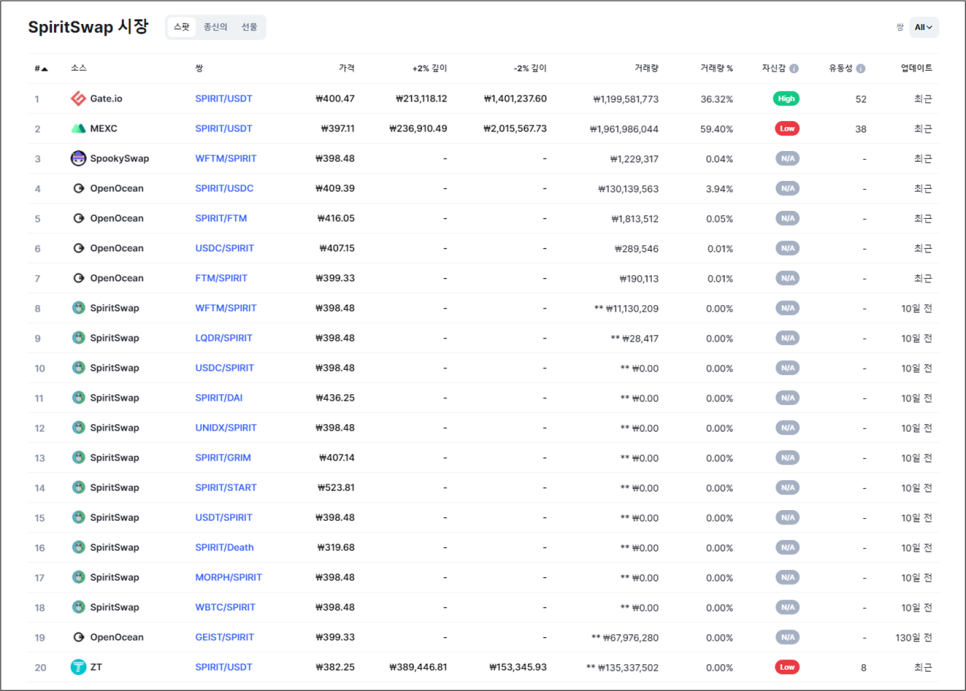Image resolution: width=966 pixels, height=691 pixels.
Task: Open MORPH/SPIRIT pair link
Action: (x=229, y=577)
